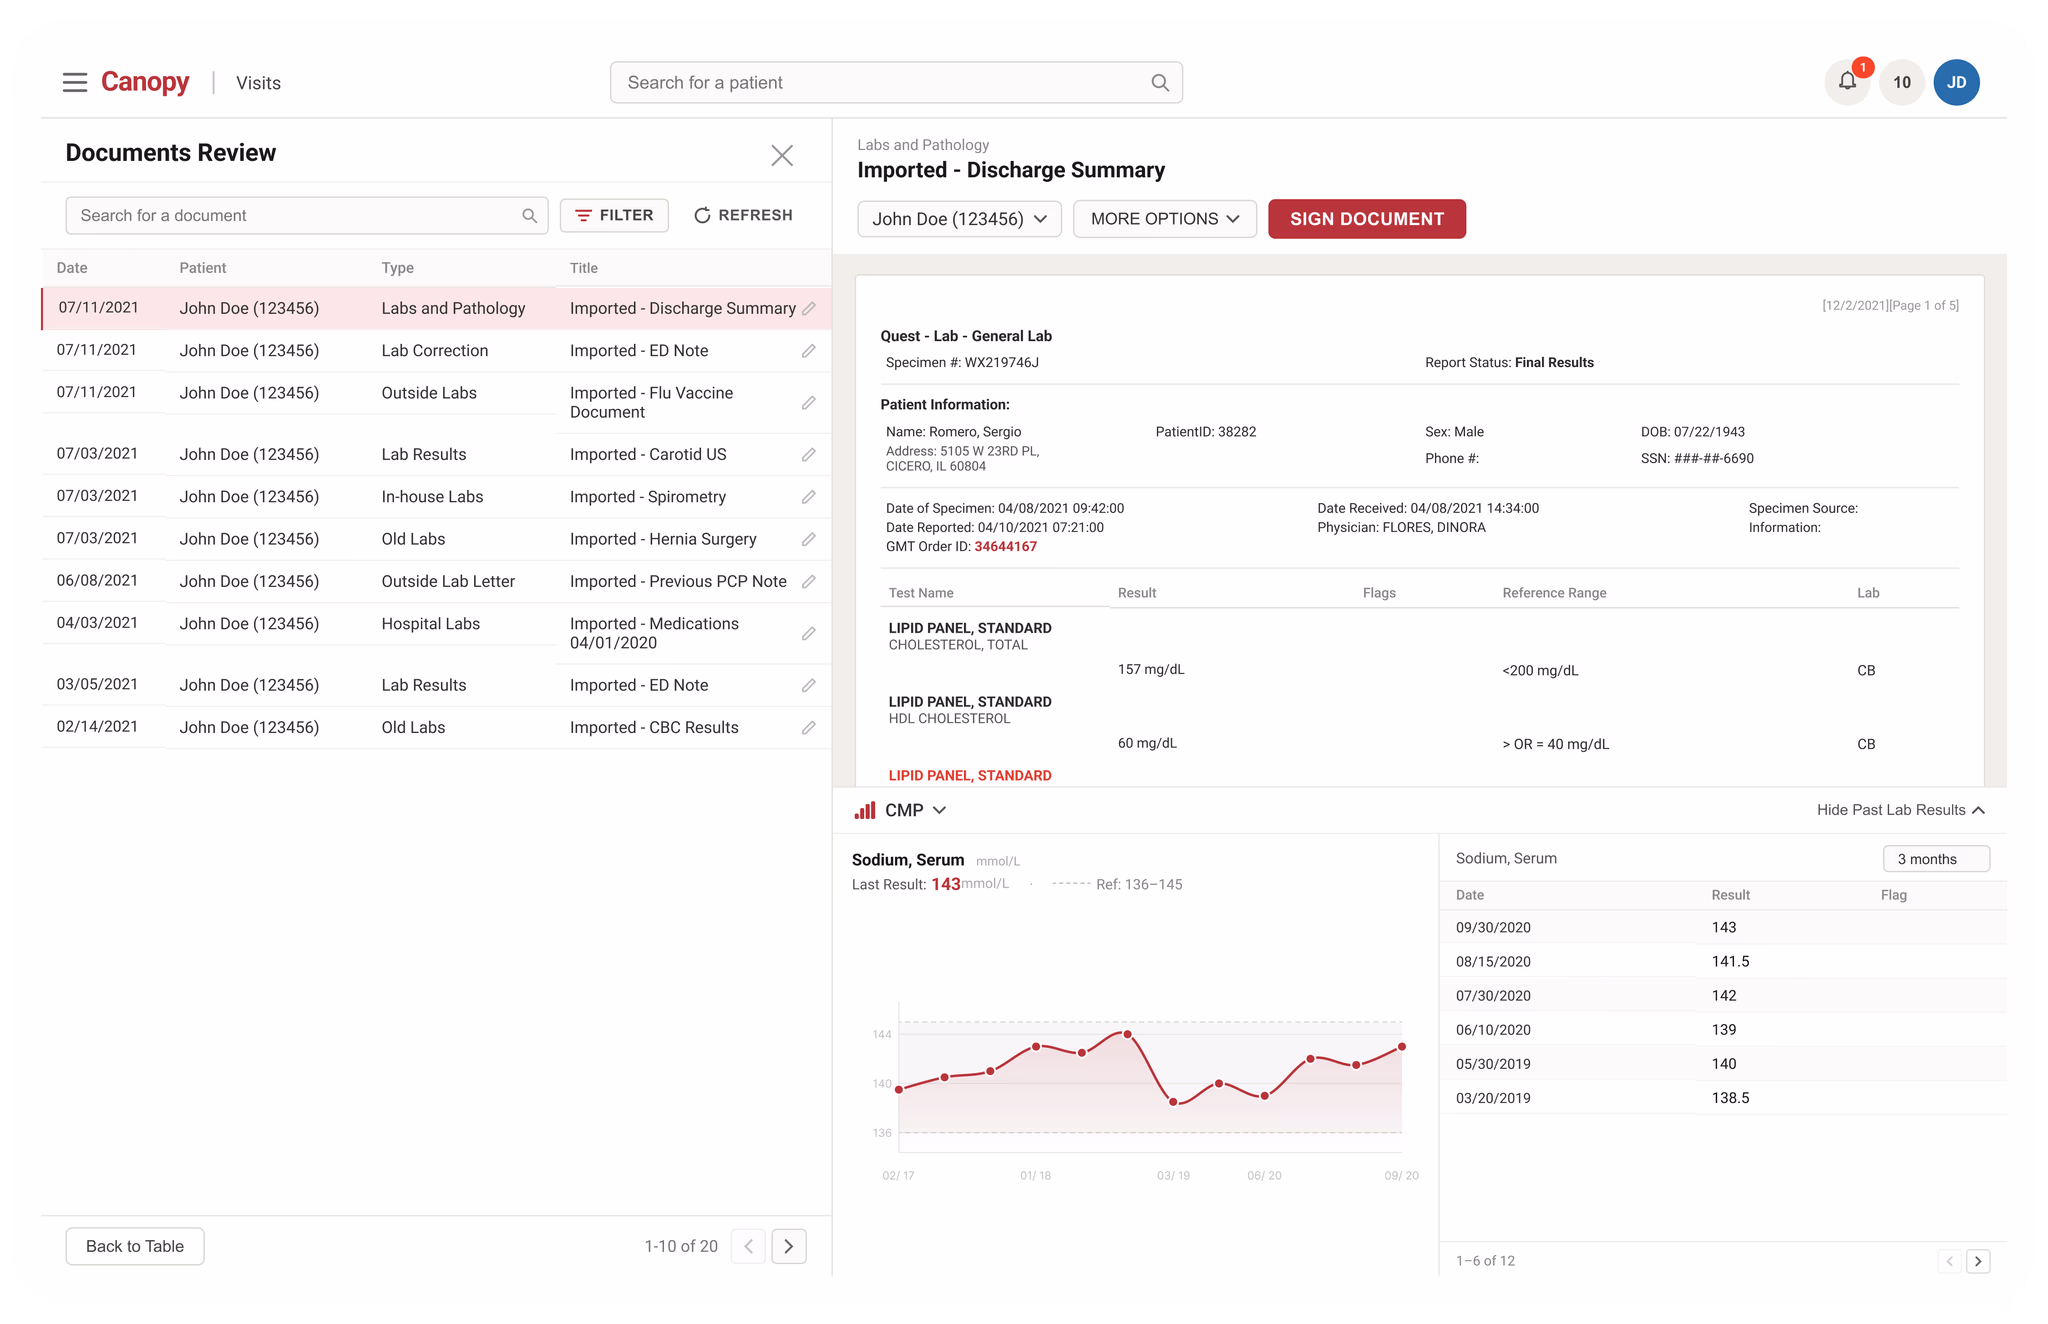Image resolution: width=2048 pixels, height=1324 pixels.
Task: Click pencil icon for Imported - Hernia Surgery
Action: point(809,539)
